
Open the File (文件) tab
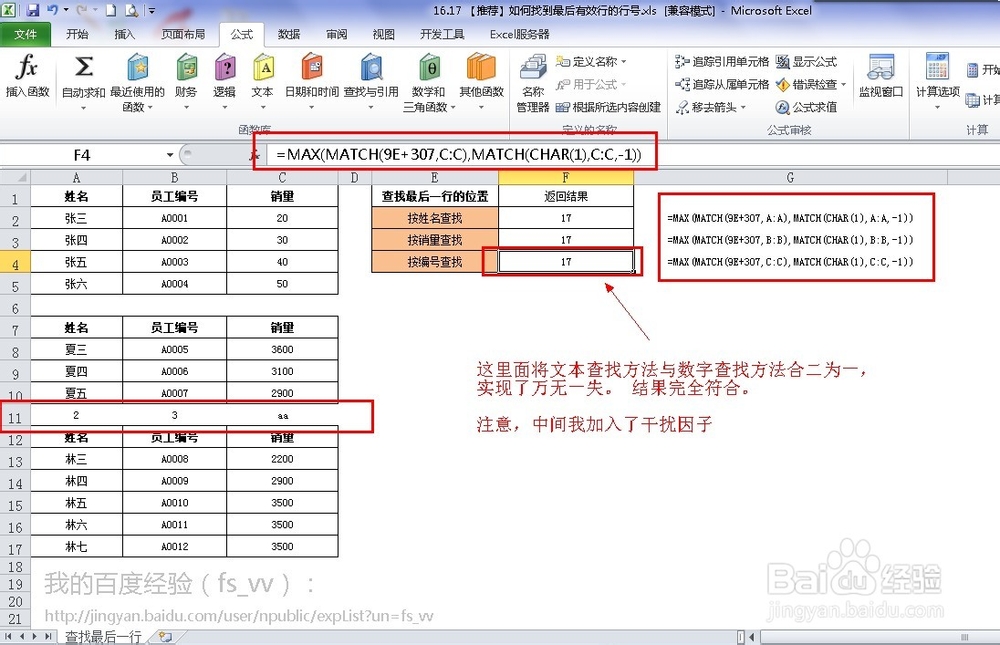(25, 34)
